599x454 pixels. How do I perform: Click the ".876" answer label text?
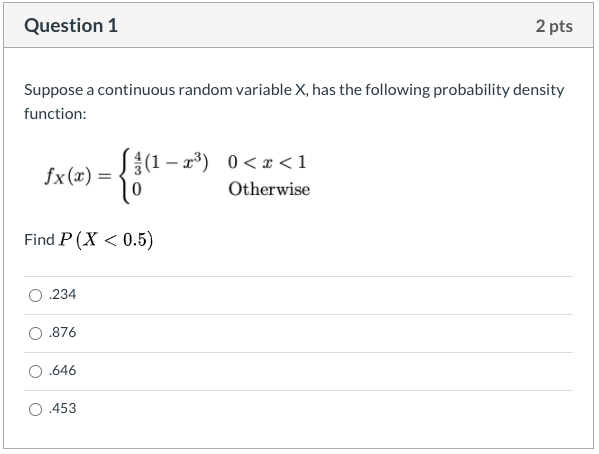(x=63, y=332)
